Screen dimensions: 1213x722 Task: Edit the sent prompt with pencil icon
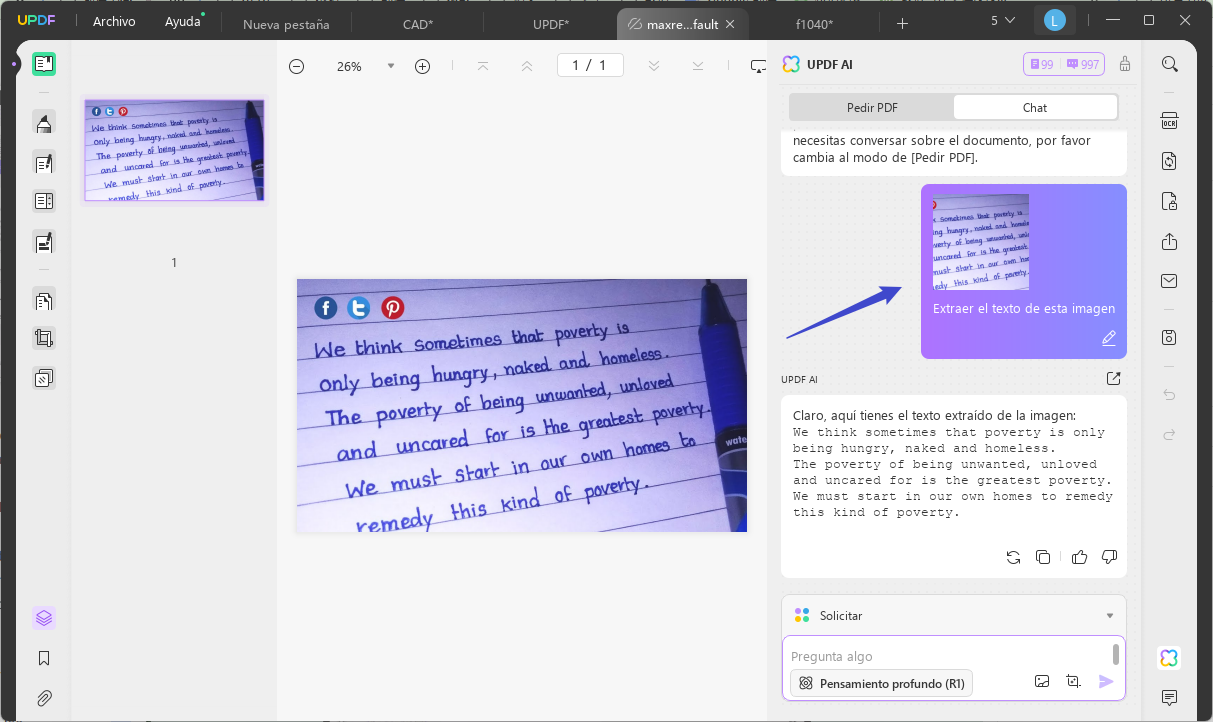pos(1109,339)
